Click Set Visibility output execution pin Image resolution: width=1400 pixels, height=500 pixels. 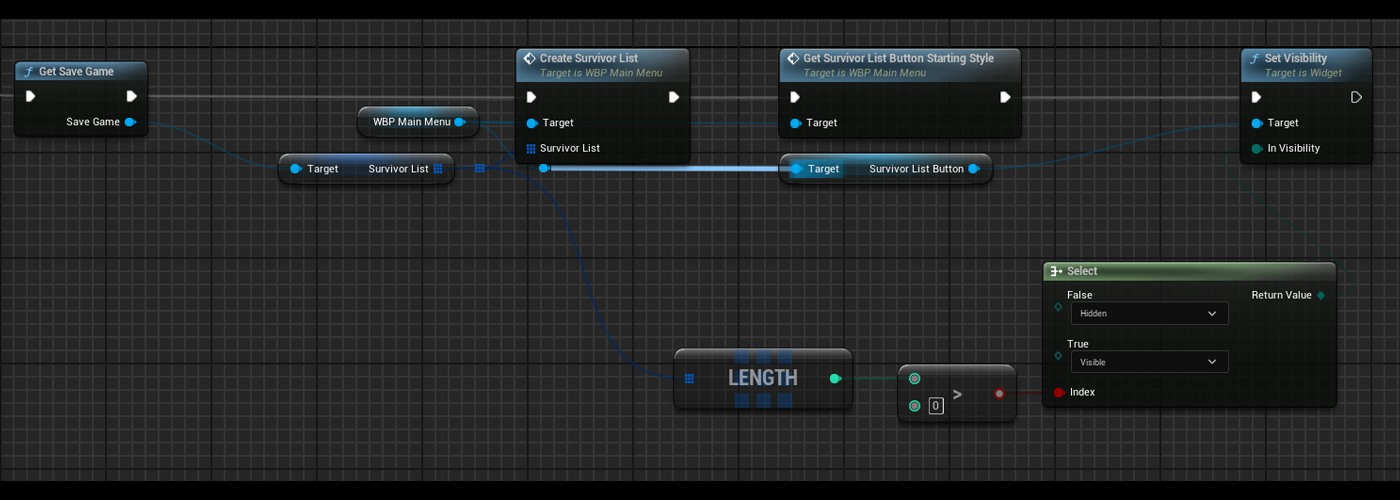pyautogui.click(x=1356, y=97)
